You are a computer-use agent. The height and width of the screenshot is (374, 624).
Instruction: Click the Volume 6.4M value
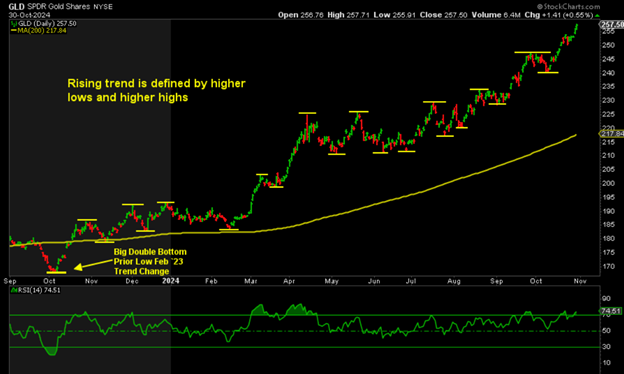click(x=496, y=15)
